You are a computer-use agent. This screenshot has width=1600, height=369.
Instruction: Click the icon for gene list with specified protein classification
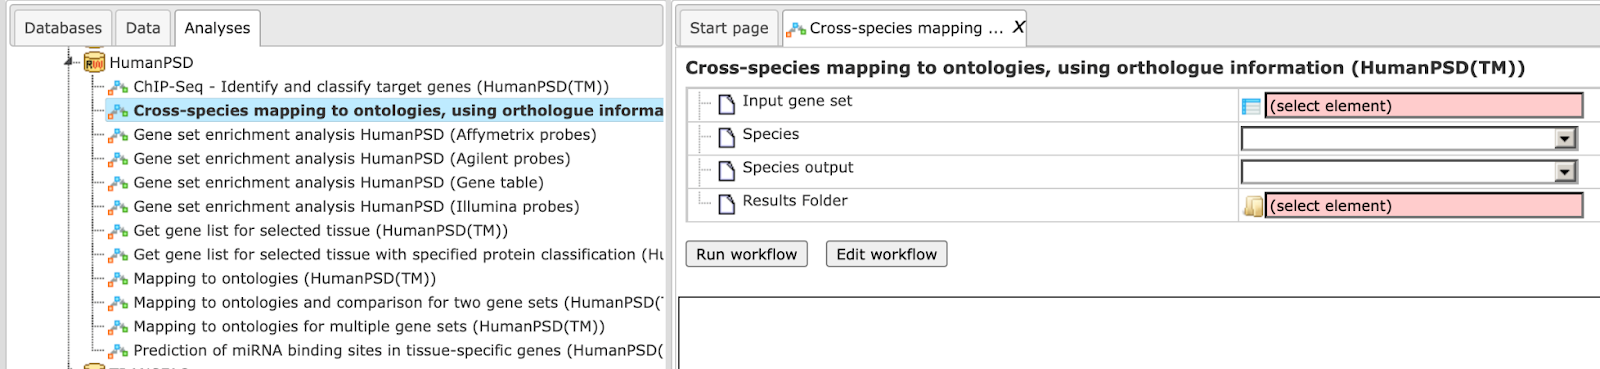click(x=118, y=255)
